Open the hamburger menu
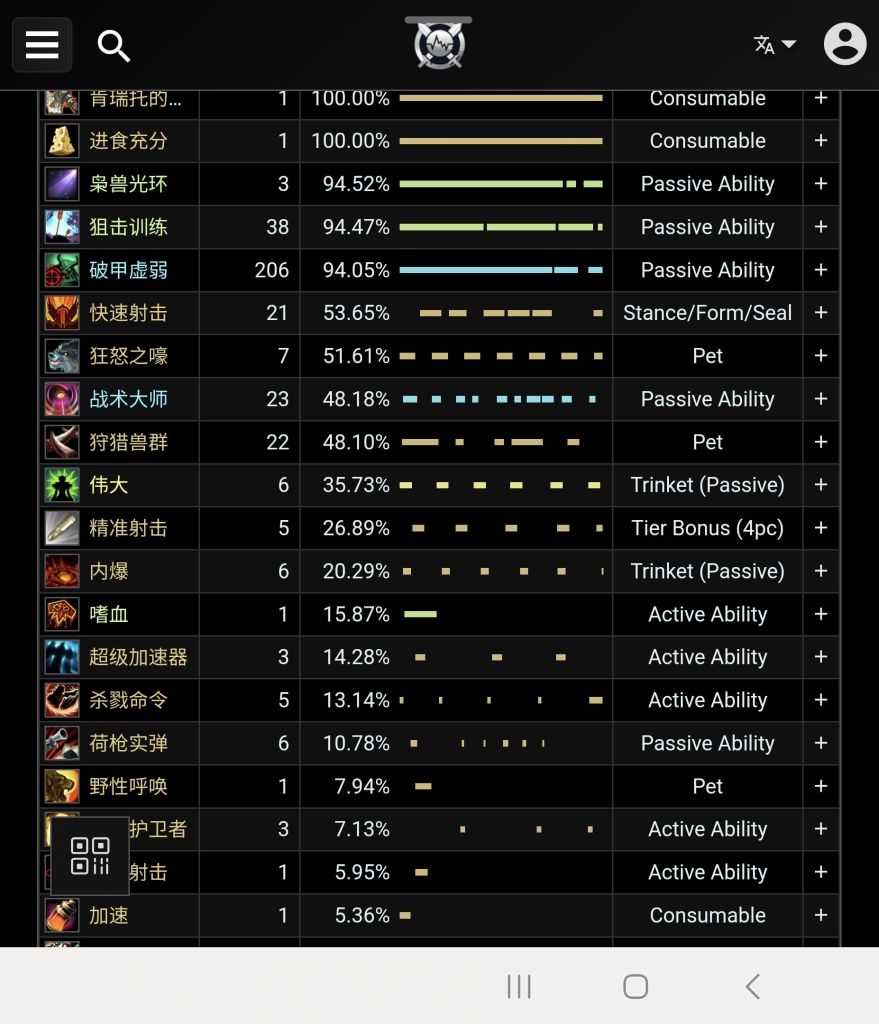 42,45
